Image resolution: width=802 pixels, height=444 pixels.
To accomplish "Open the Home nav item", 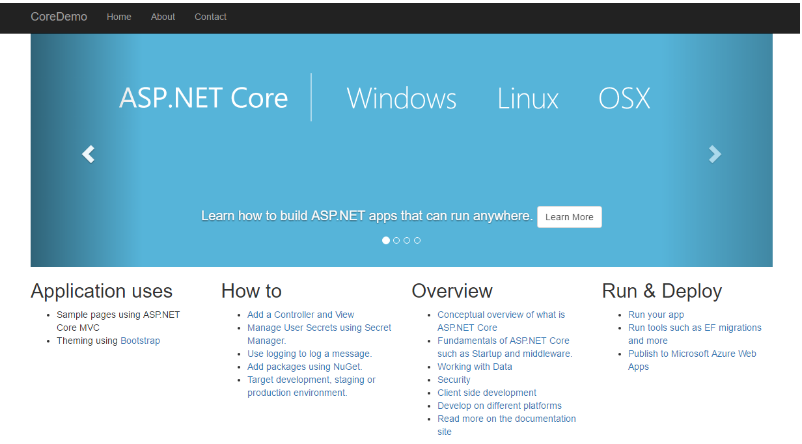I will tap(119, 17).
